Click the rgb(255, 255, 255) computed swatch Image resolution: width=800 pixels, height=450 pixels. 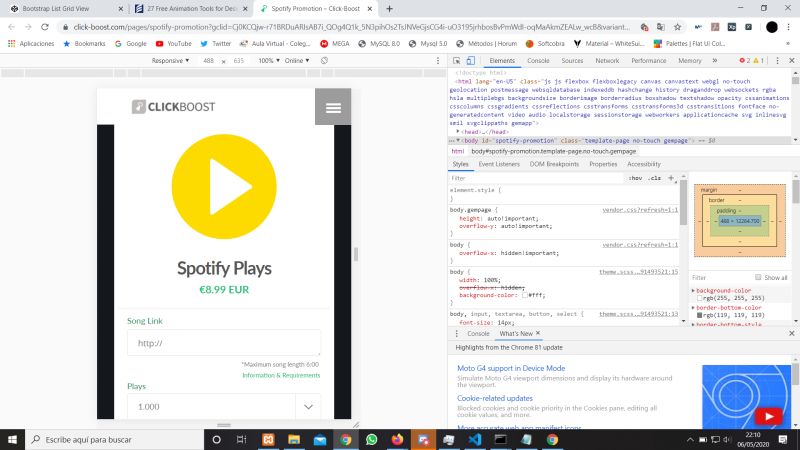[x=699, y=298]
